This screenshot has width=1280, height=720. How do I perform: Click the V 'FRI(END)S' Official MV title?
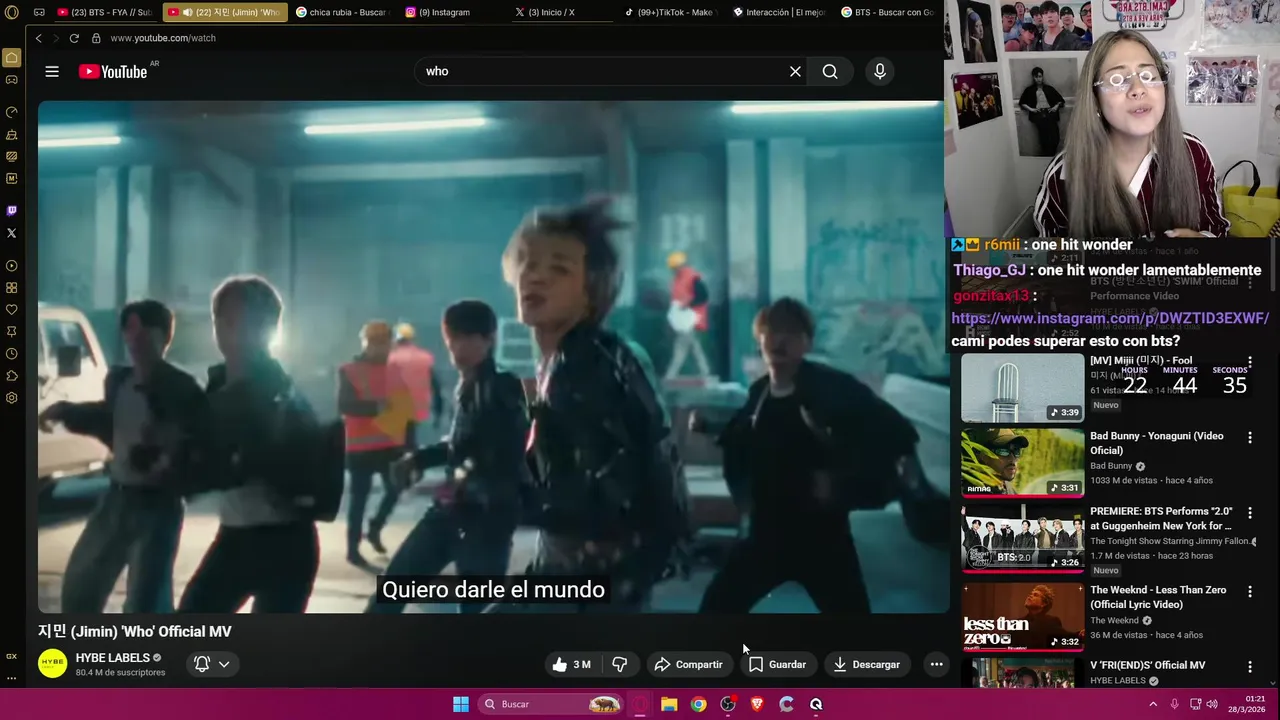click(x=1147, y=665)
